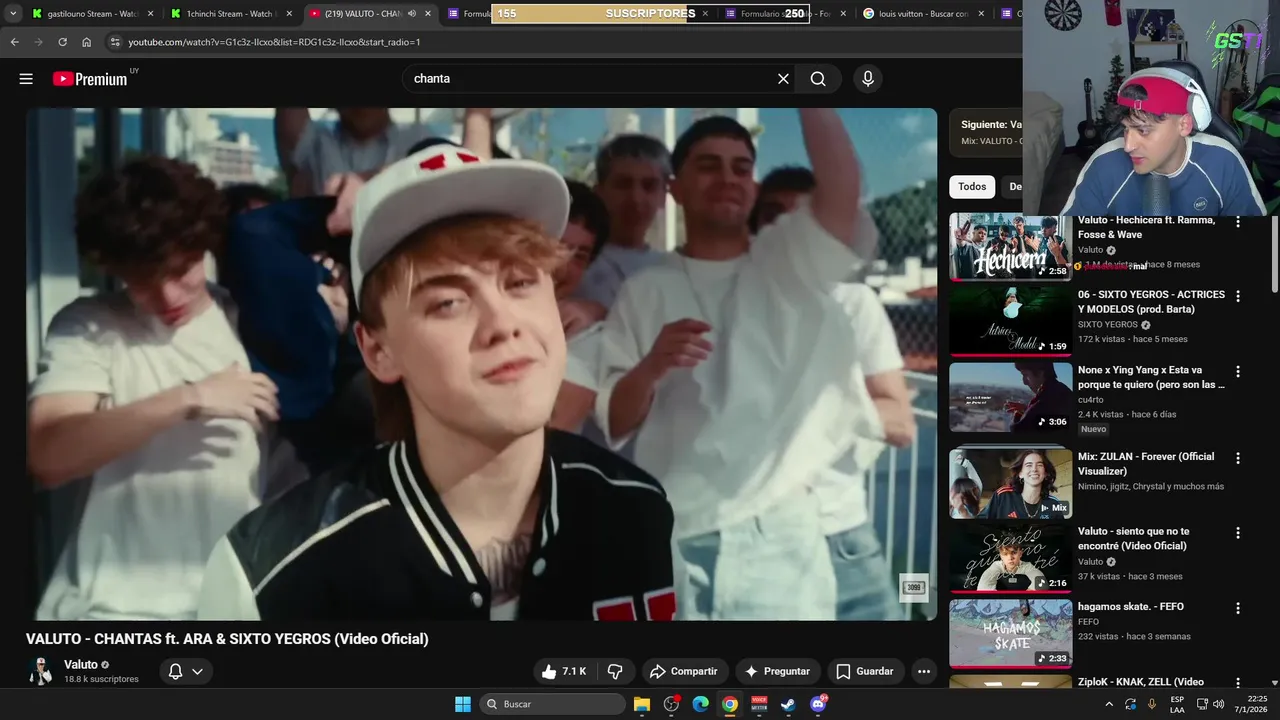Click the video player to pause
Image resolution: width=1280 pixels, height=720 pixels.
481,364
